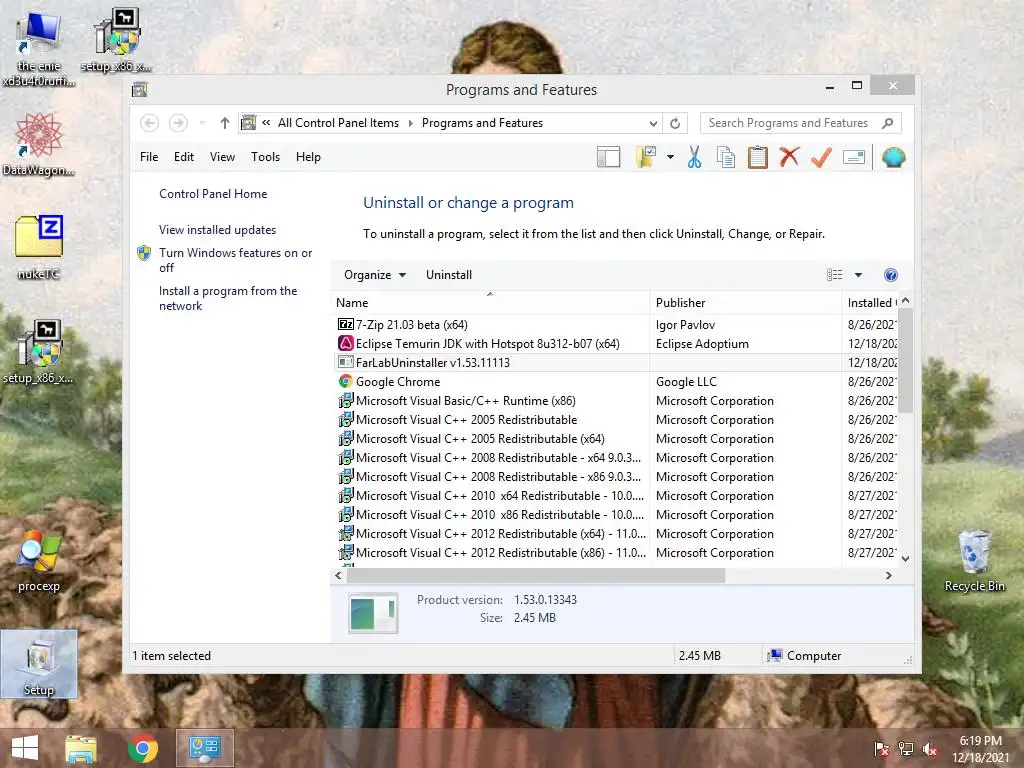Click View installed updates link
Screen dimensions: 1024x768
pyautogui.click(x=217, y=230)
